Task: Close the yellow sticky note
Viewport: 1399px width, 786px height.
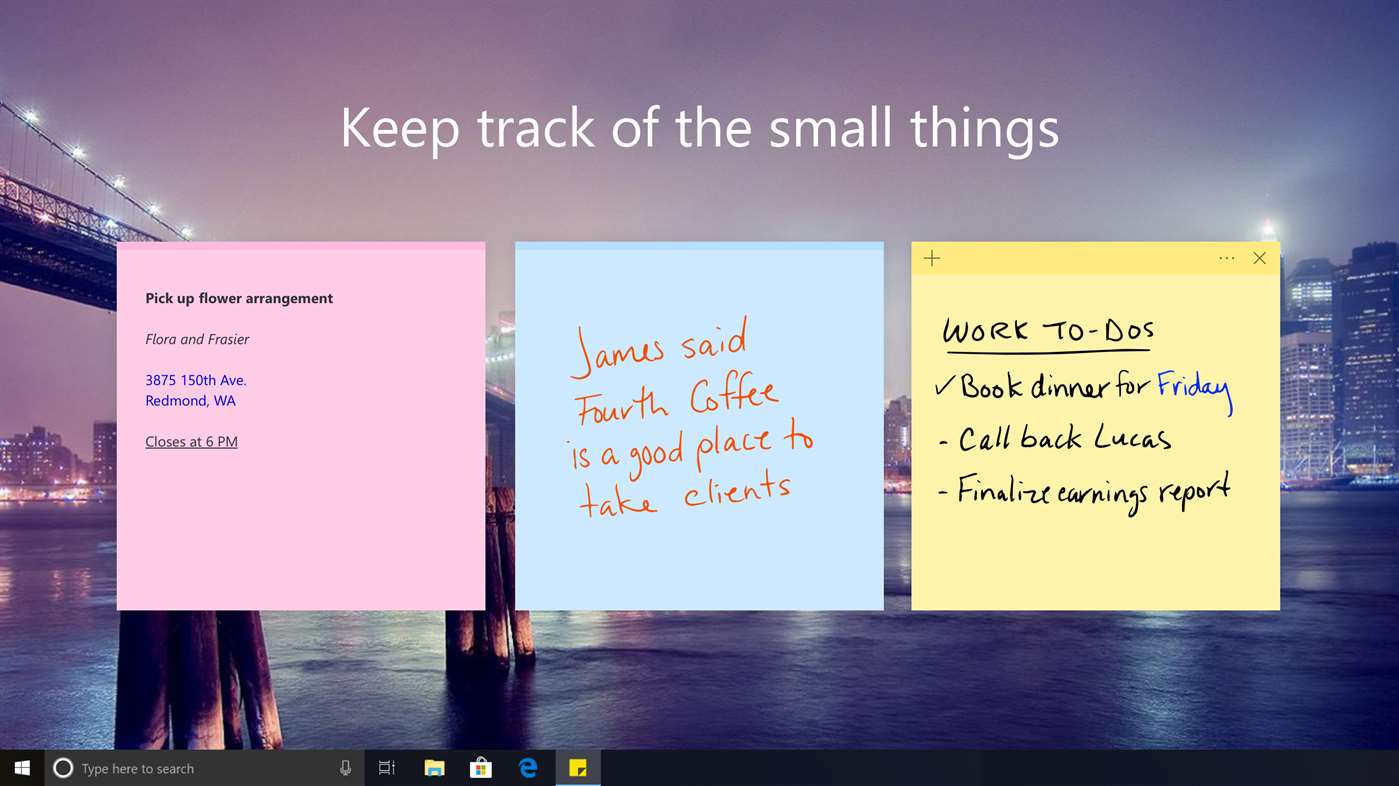Action: 1259,257
